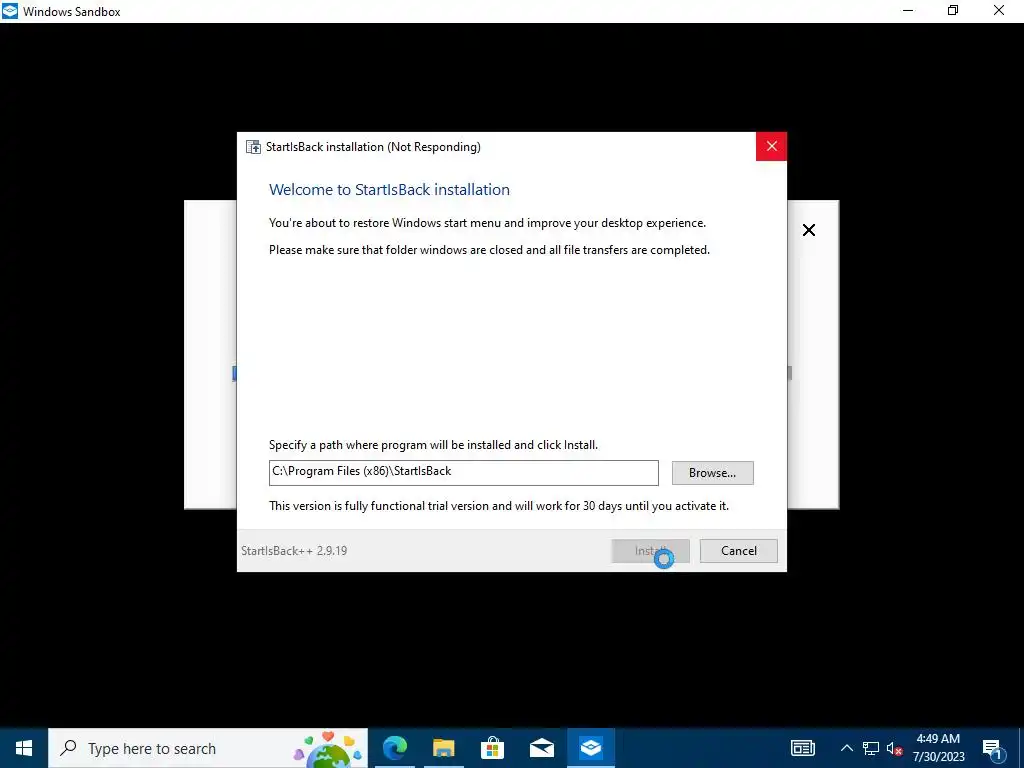Close the StartIsBack installation dialog
Viewport: 1024px width, 768px height.
[x=771, y=146]
